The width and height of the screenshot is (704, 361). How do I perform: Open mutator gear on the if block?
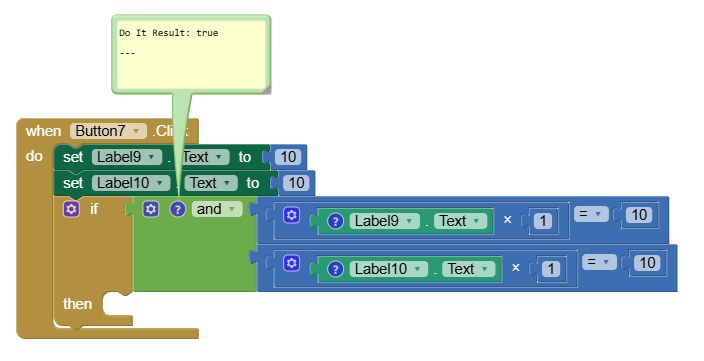point(71,209)
